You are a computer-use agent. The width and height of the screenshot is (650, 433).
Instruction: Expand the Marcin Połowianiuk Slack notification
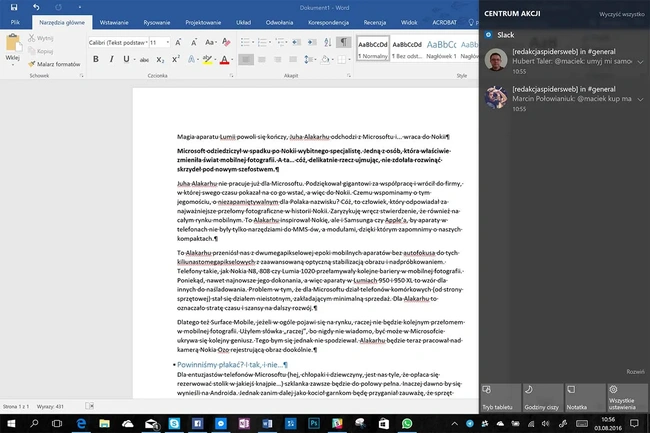pyautogui.click(x=640, y=99)
